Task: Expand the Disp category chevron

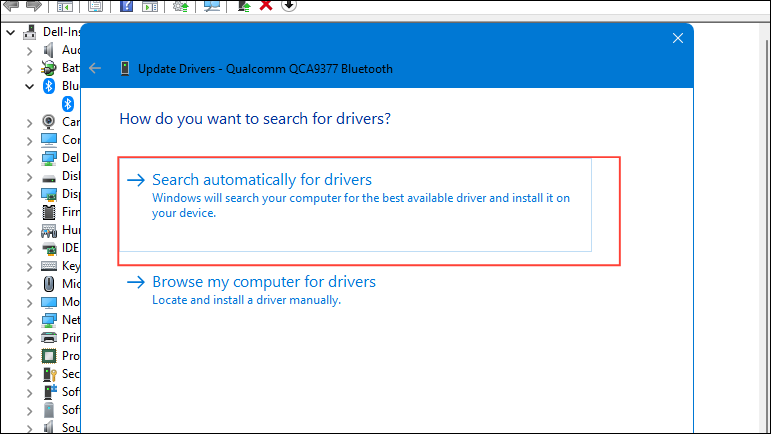Action: (x=30, y=195)
